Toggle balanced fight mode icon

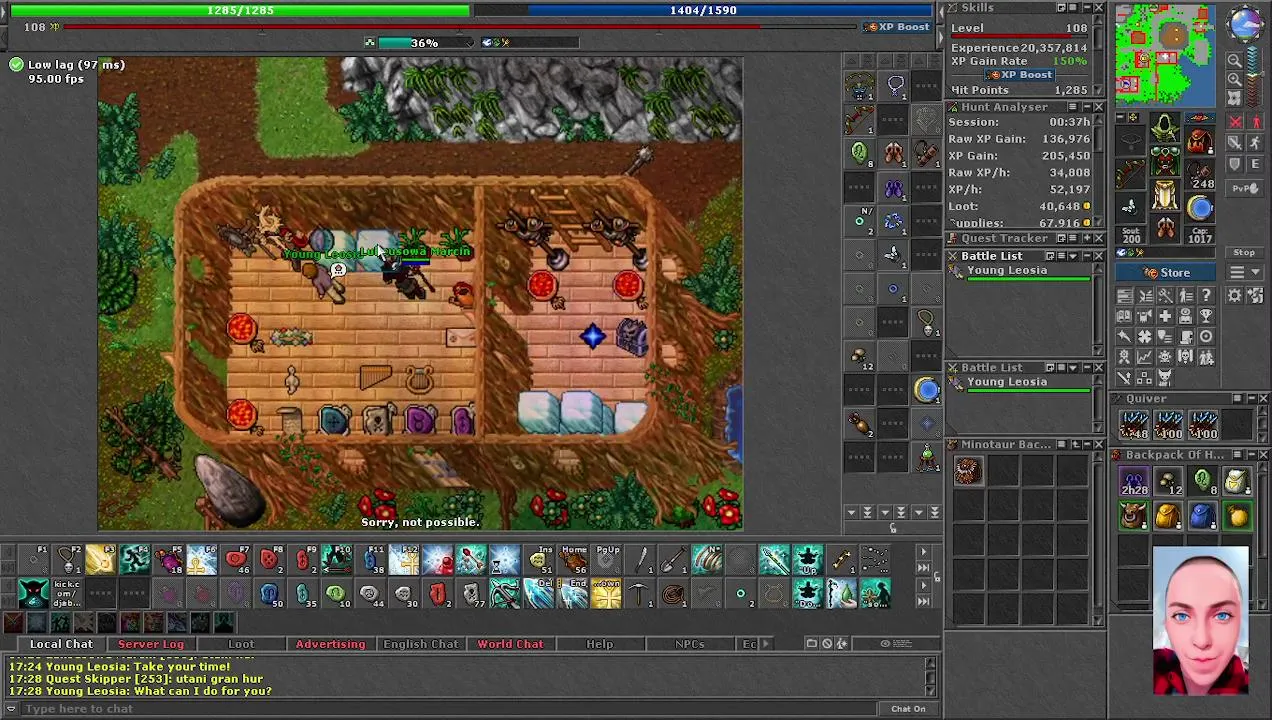point(1235,142)
